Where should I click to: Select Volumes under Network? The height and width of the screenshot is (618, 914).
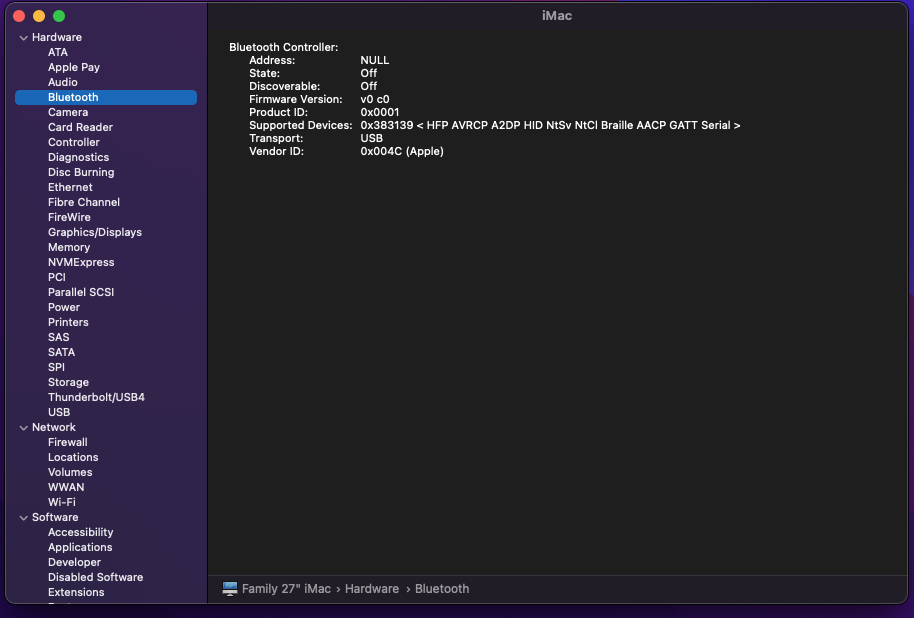(x=70, y=472)
